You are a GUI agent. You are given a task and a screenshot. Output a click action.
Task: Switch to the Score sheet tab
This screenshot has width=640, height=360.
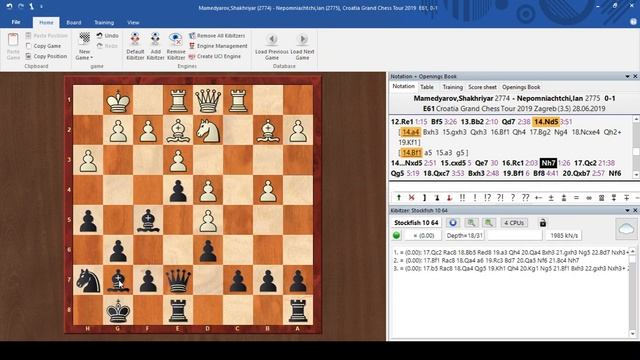point(482,87)
